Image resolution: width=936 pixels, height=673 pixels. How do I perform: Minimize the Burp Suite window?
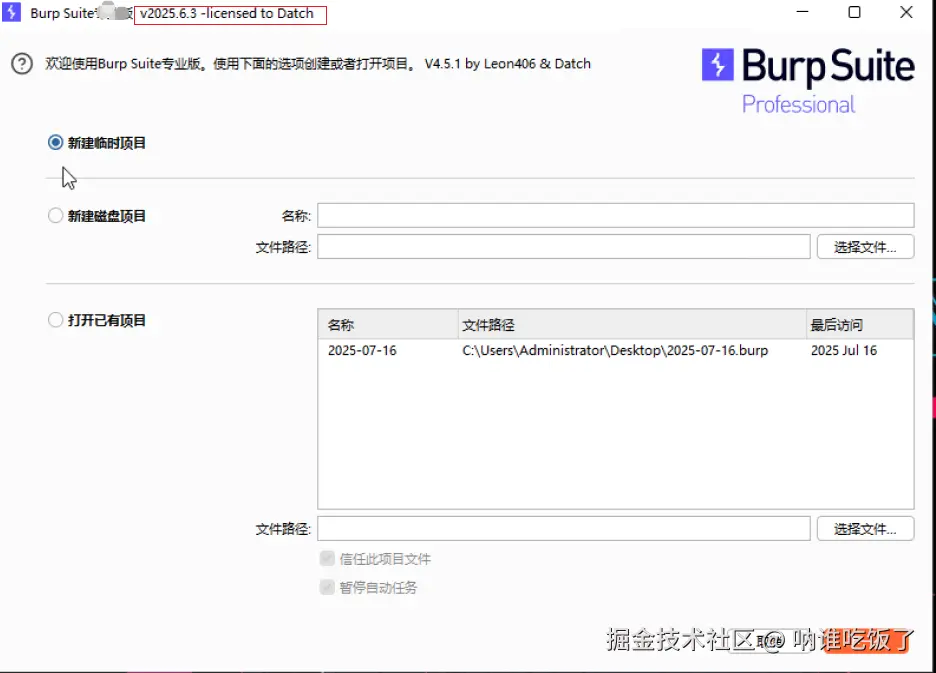(802, 12)
